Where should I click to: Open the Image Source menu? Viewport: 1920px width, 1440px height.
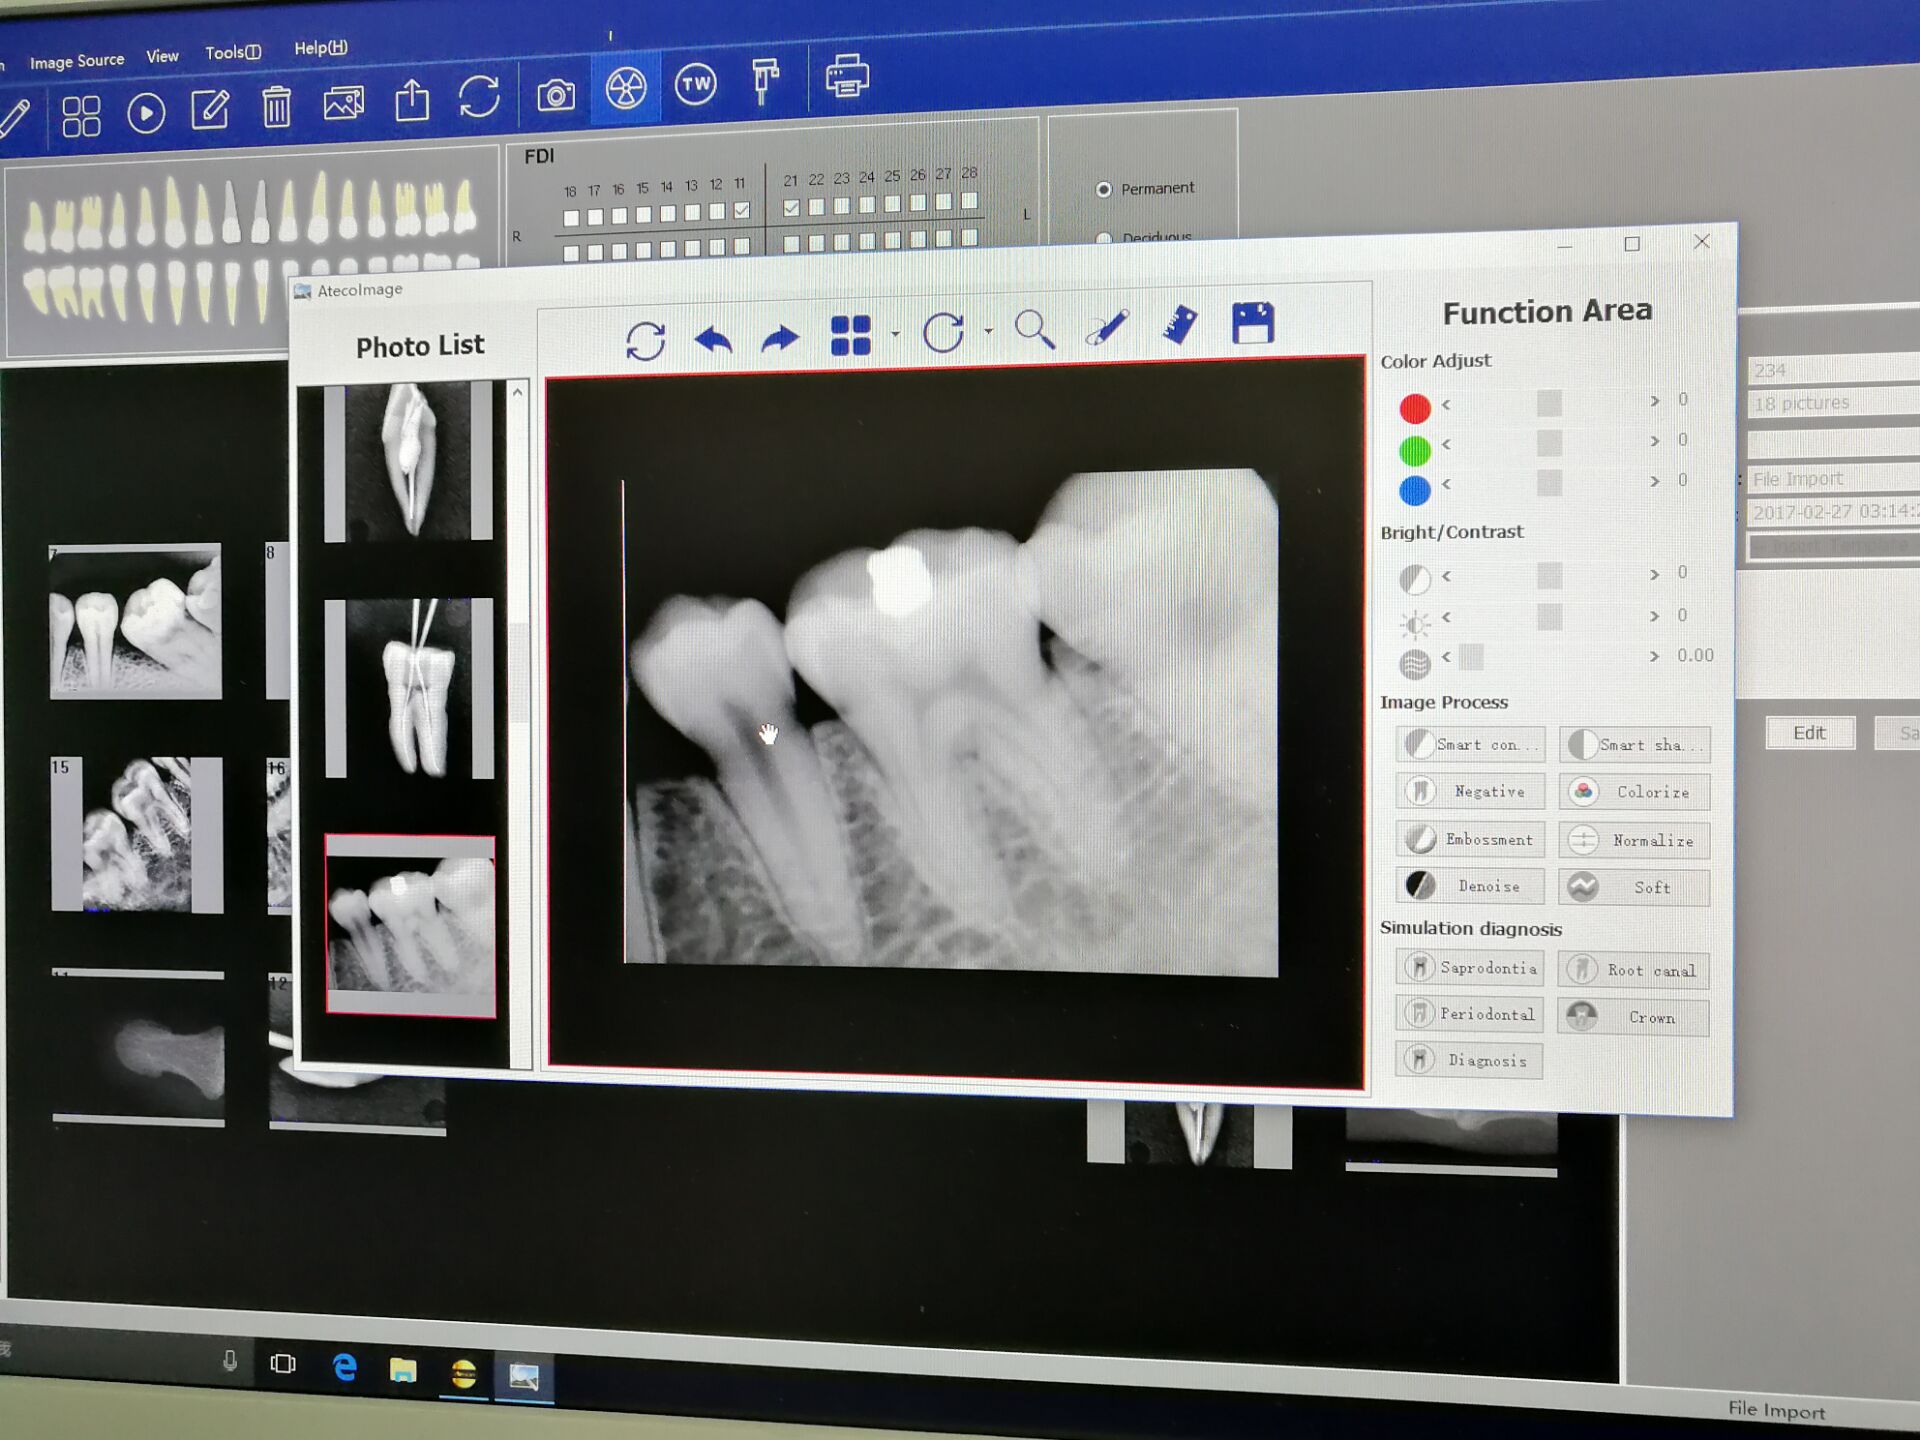[77, 61]
